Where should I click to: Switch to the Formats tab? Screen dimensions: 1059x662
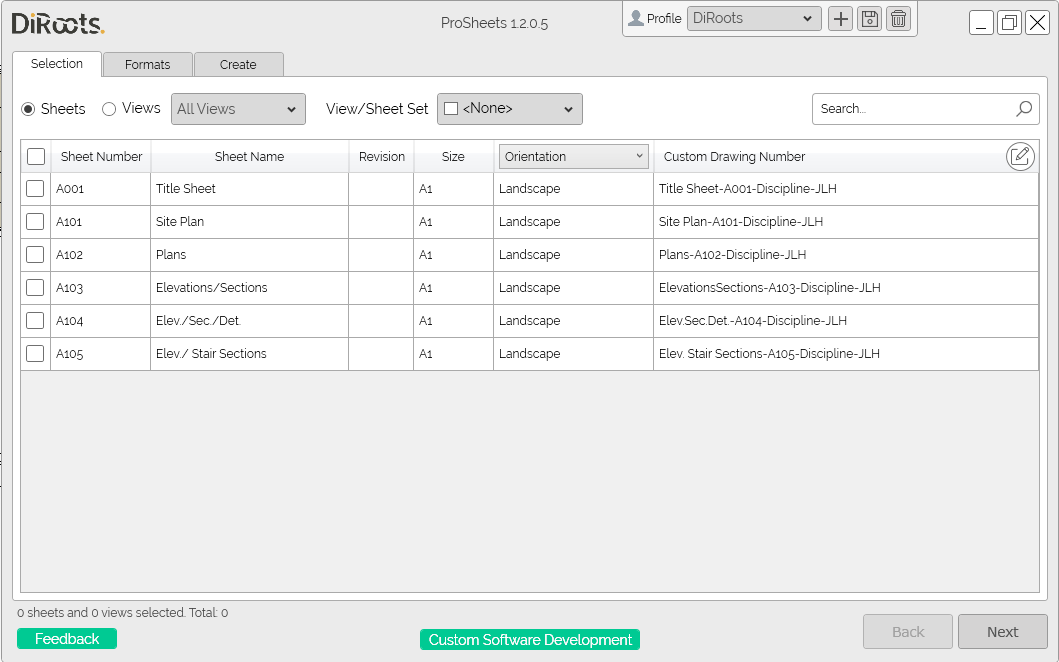(147, 63)
